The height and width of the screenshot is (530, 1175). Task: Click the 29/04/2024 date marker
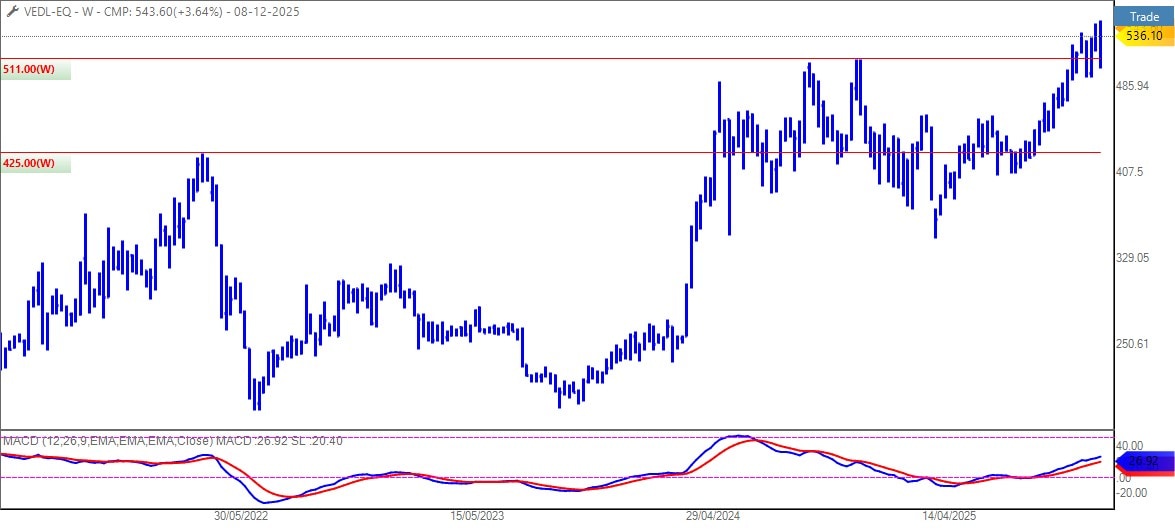(x=713, y=517)
